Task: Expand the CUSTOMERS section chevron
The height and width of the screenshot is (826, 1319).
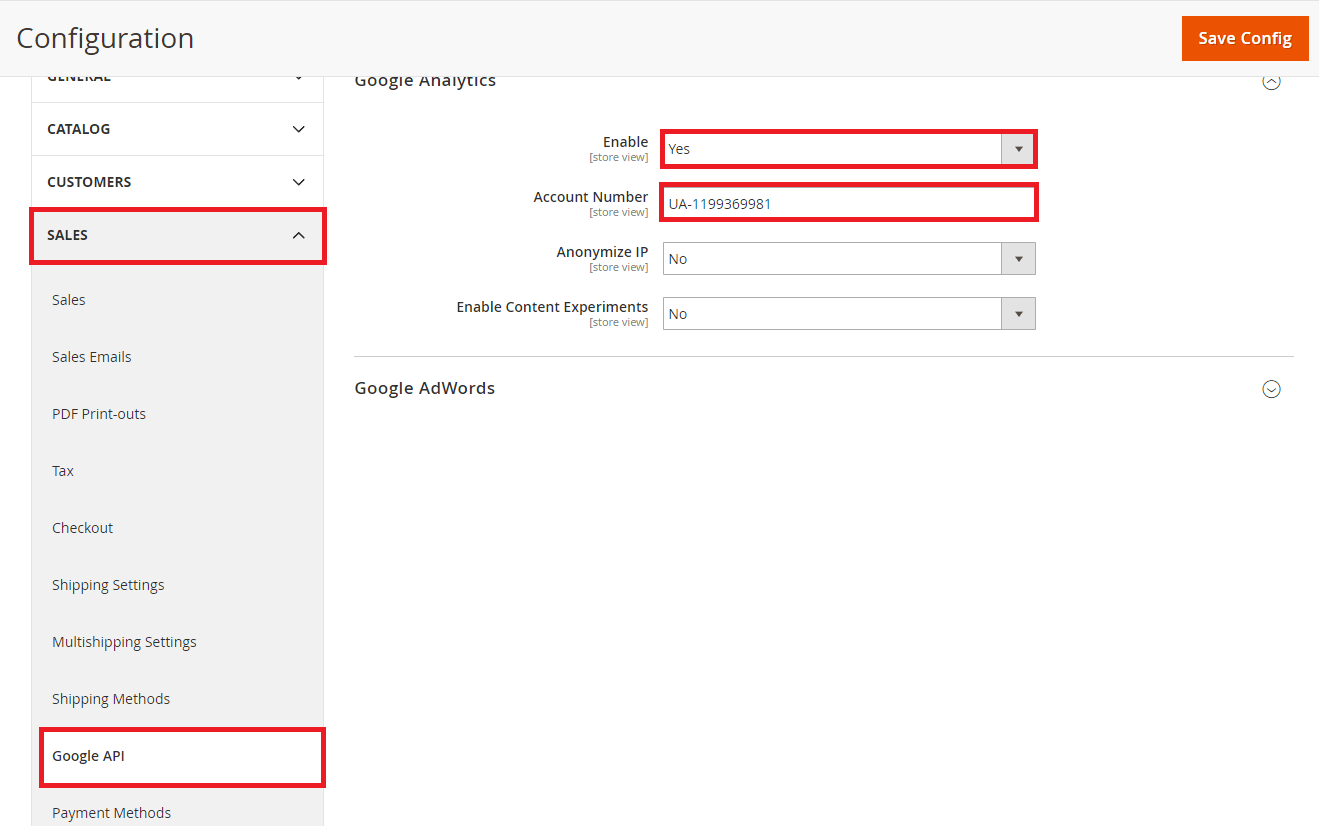Action: point(298,182)
